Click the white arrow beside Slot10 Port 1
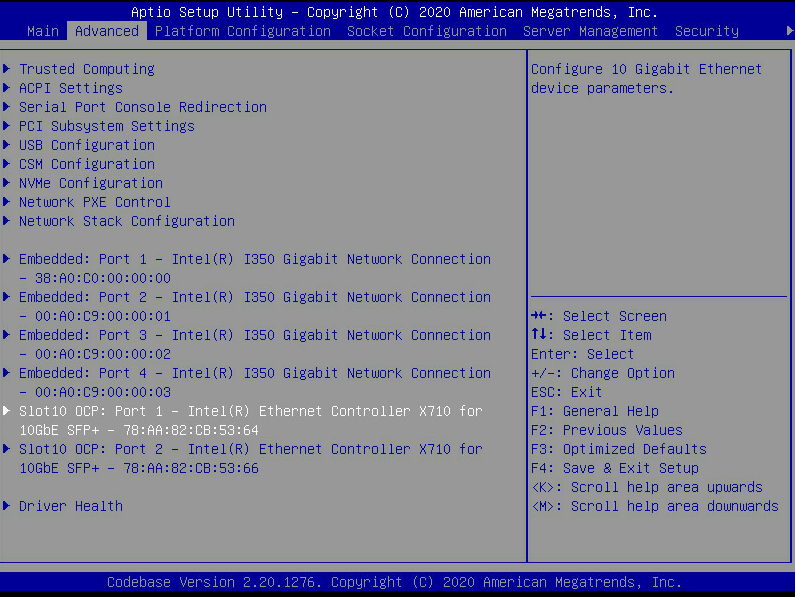The height and width of the screenshot is (597, 796). point(7,411)
